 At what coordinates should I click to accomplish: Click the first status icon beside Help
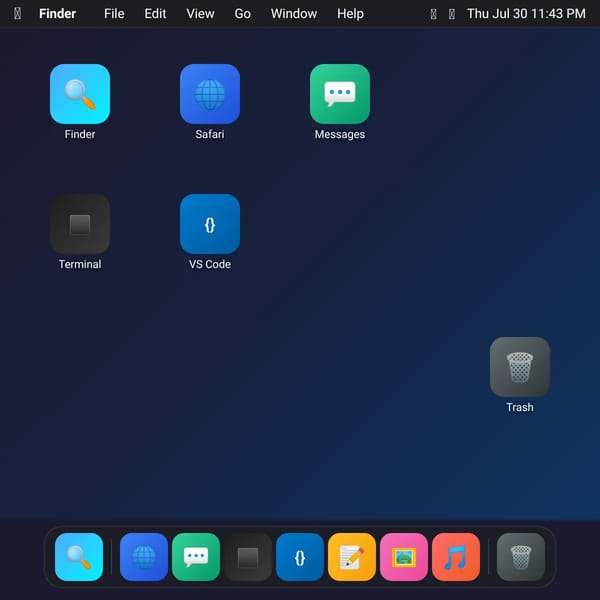434,14
